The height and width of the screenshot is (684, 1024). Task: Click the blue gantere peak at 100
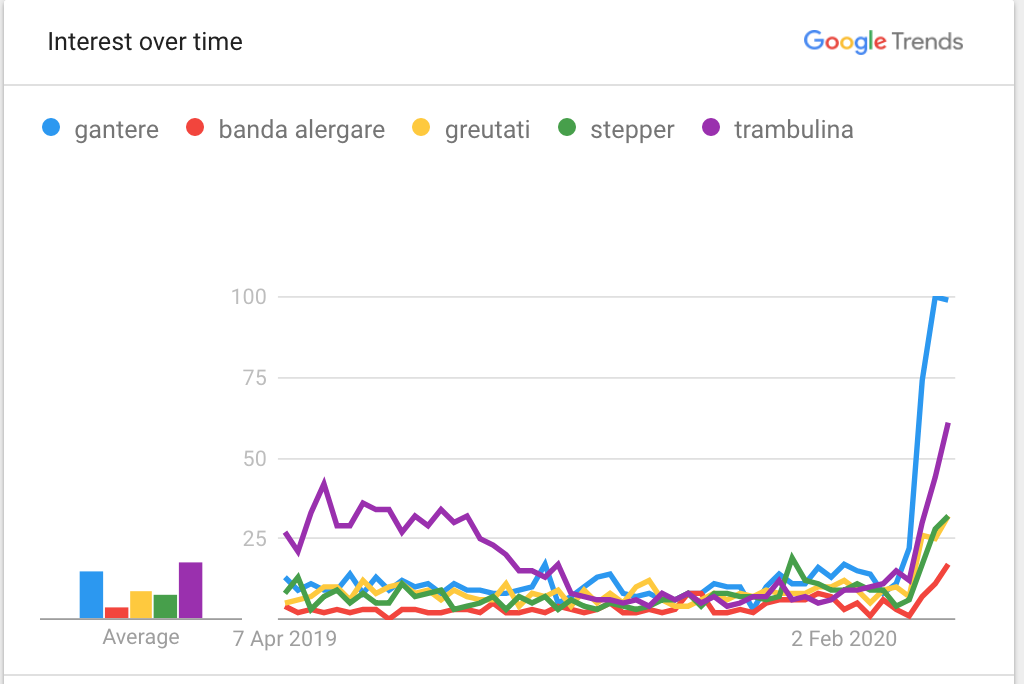[936, 298]
